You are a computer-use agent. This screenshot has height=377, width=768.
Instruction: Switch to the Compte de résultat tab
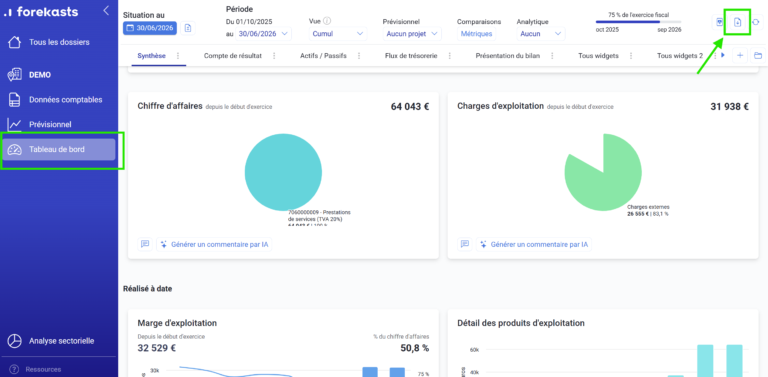click(x=233, y=56)
